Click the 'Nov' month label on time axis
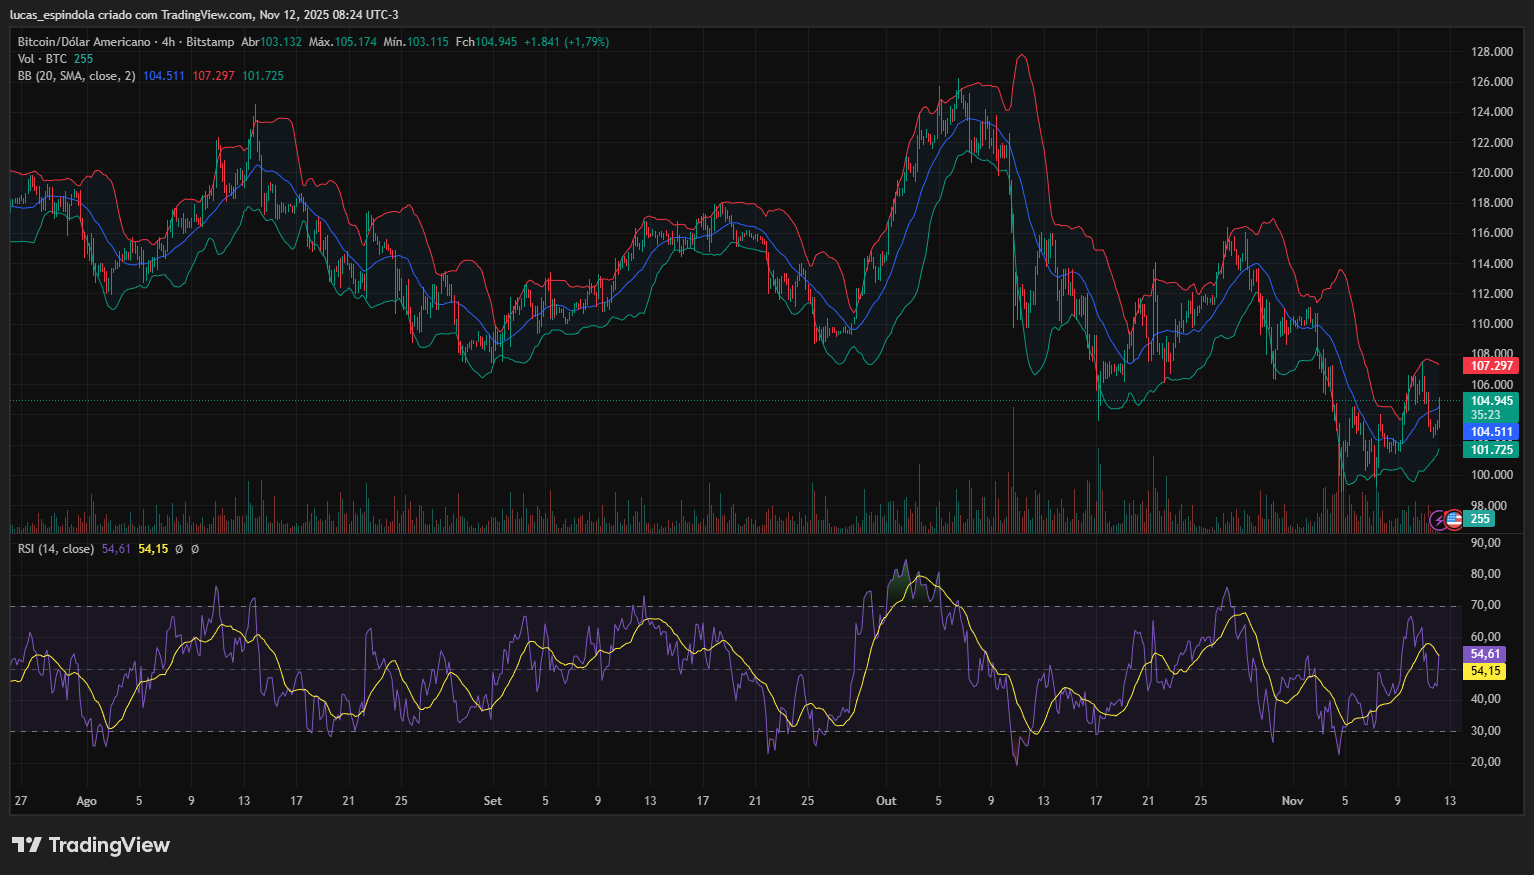Screen dimensions: 1534x875 [1293, 801]
